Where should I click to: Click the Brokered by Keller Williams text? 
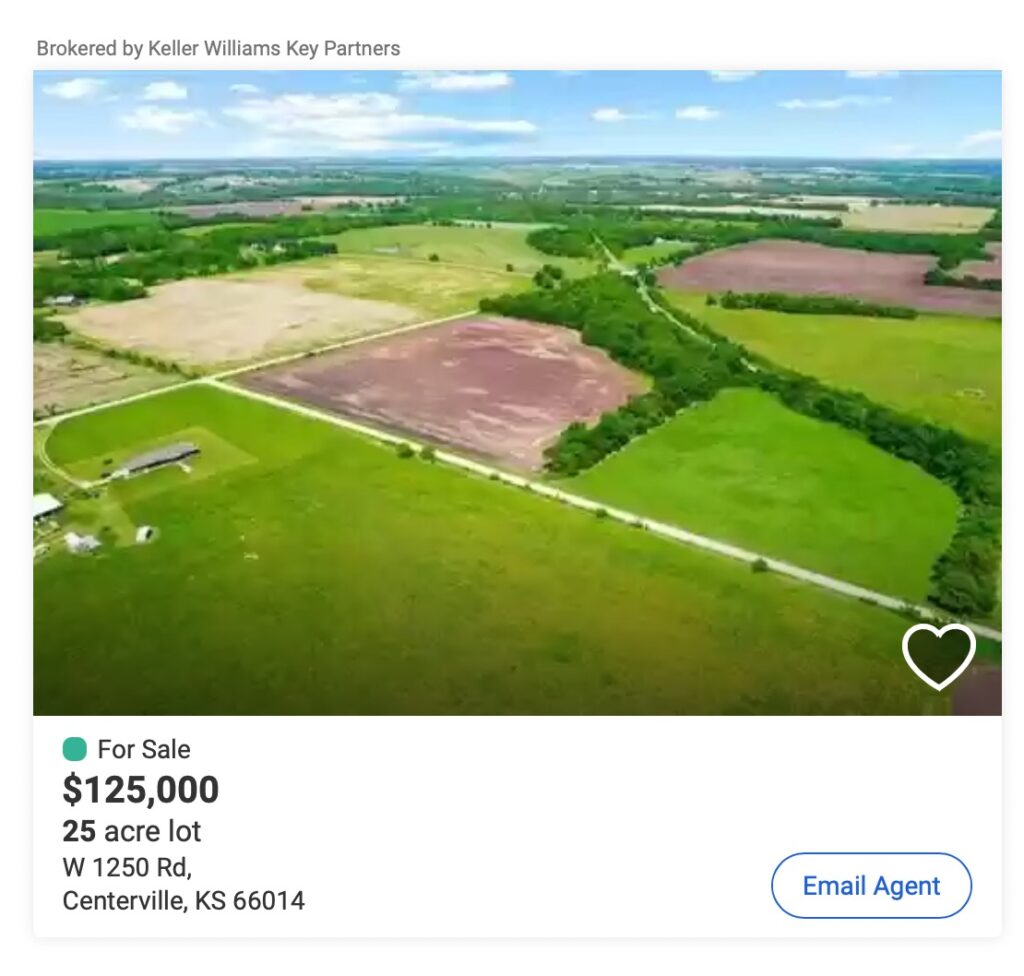click(218, 48)
